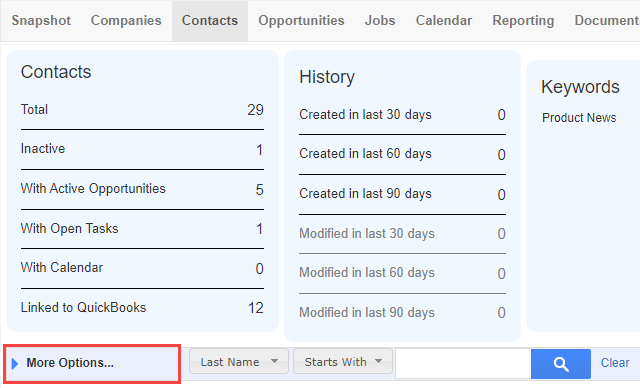This screenshot has width=640, height=388.
Task: Click the Contacts panel heading
Action: (56, 72)
